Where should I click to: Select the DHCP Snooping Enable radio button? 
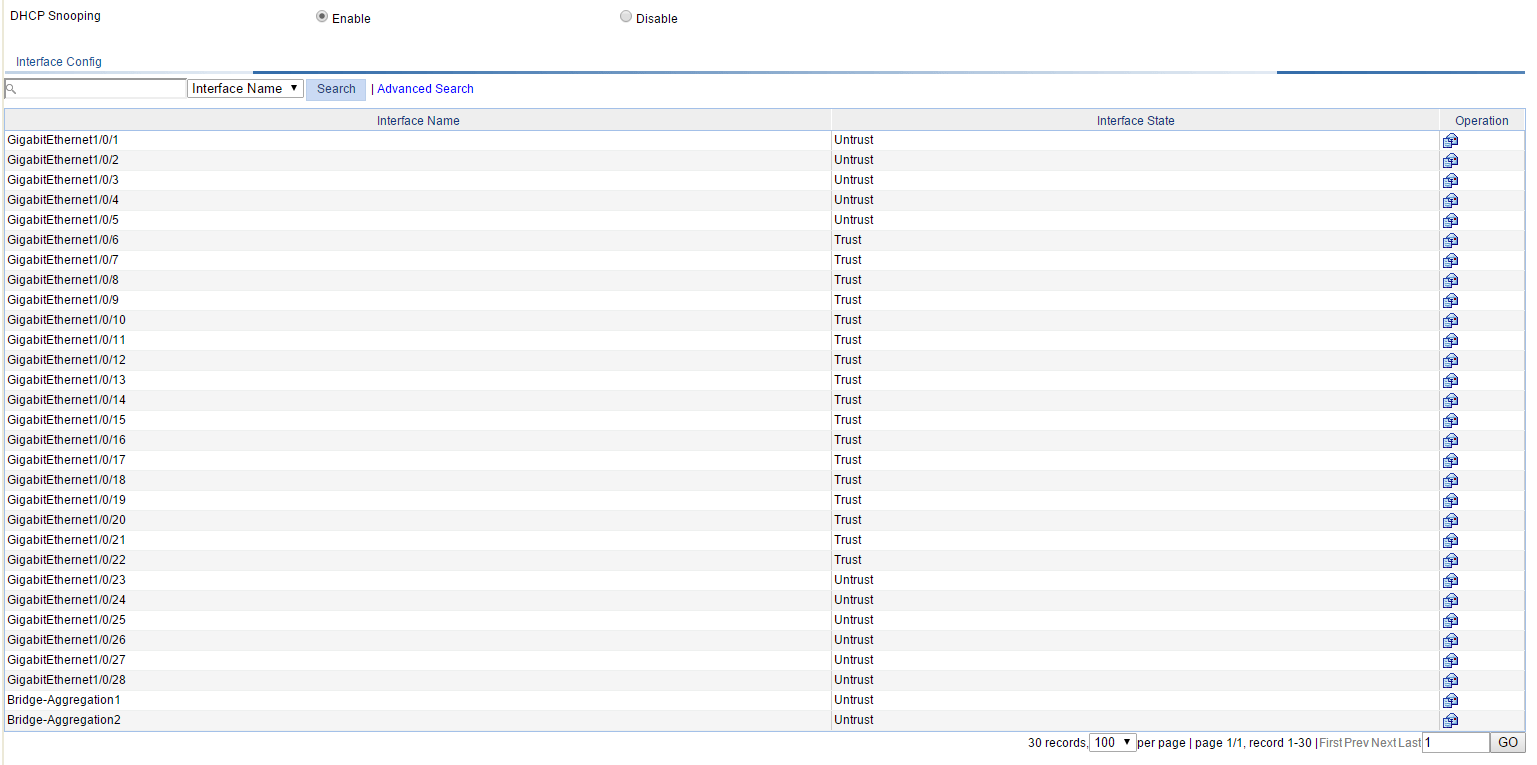(x=322, y=17)
